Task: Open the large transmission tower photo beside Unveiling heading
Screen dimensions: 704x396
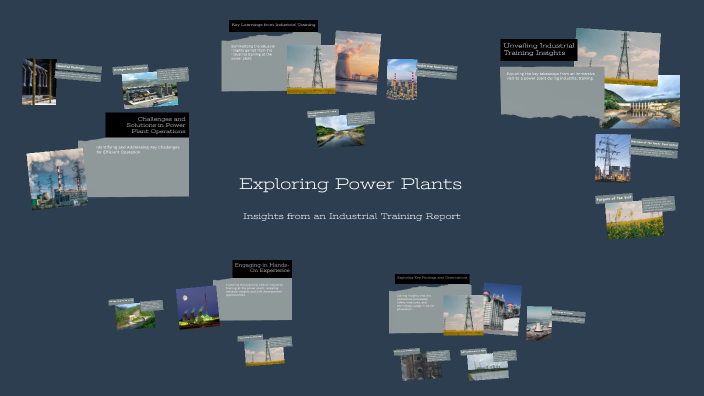Action: tap(618, 57)
